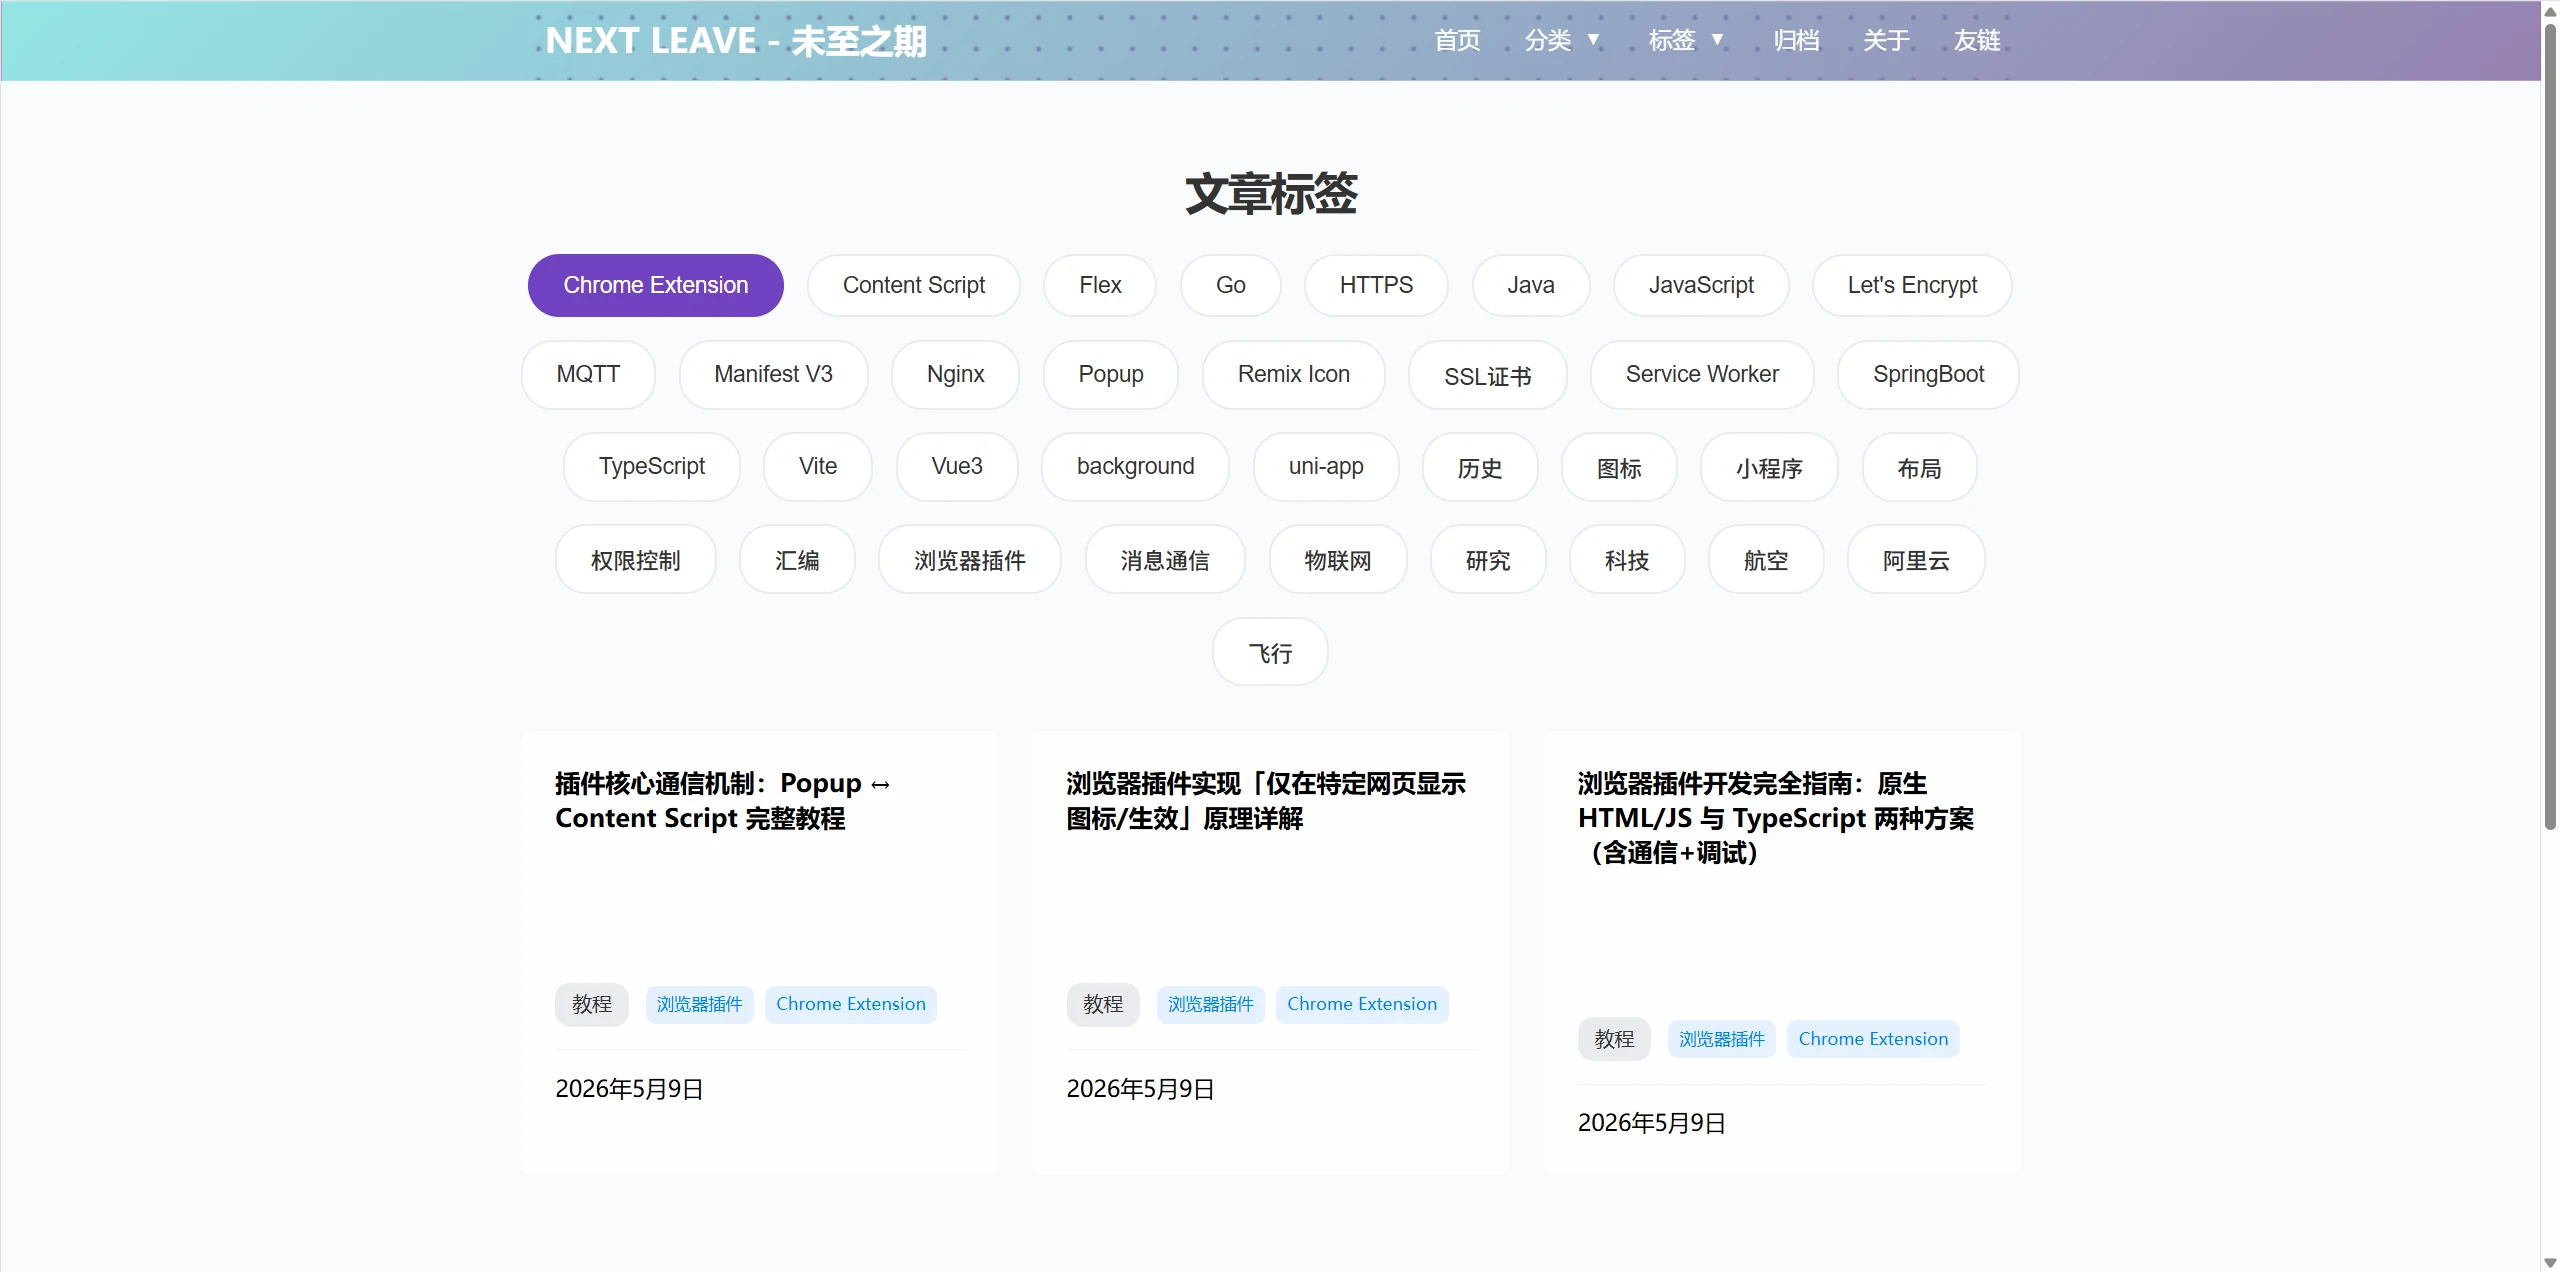Click the page vertical scrollbar thumb
The width and height of the screenshot is (2560, 1272).
coord(2550,425)
